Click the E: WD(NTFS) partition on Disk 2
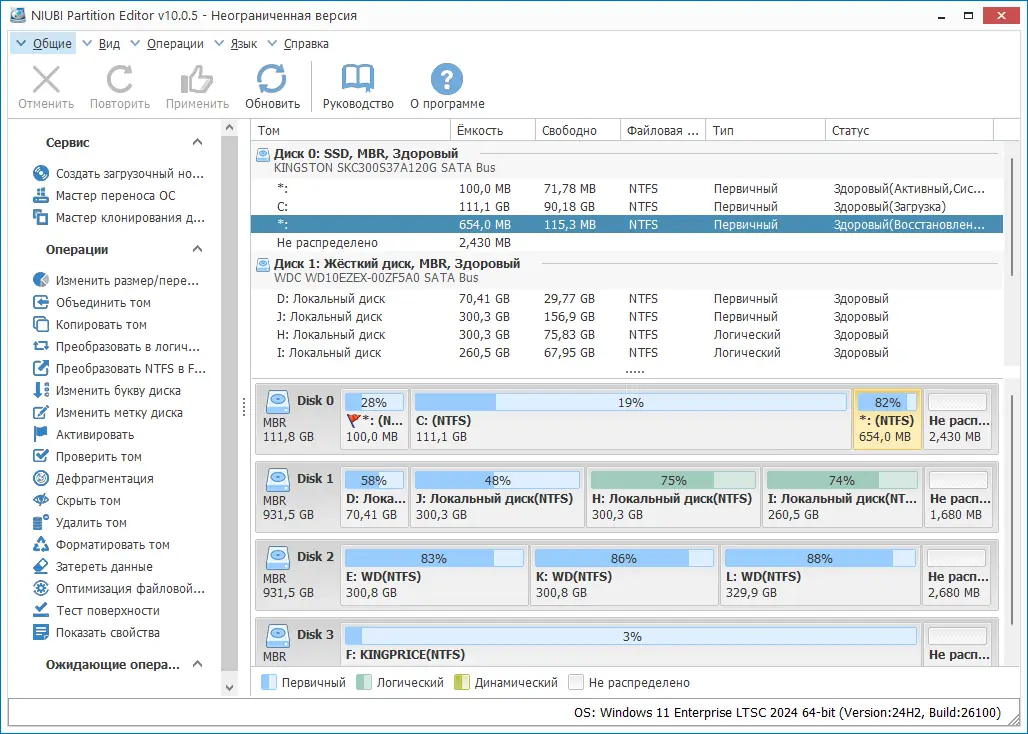This screenshot has height=734, width=1028. [x=435, y=576]
